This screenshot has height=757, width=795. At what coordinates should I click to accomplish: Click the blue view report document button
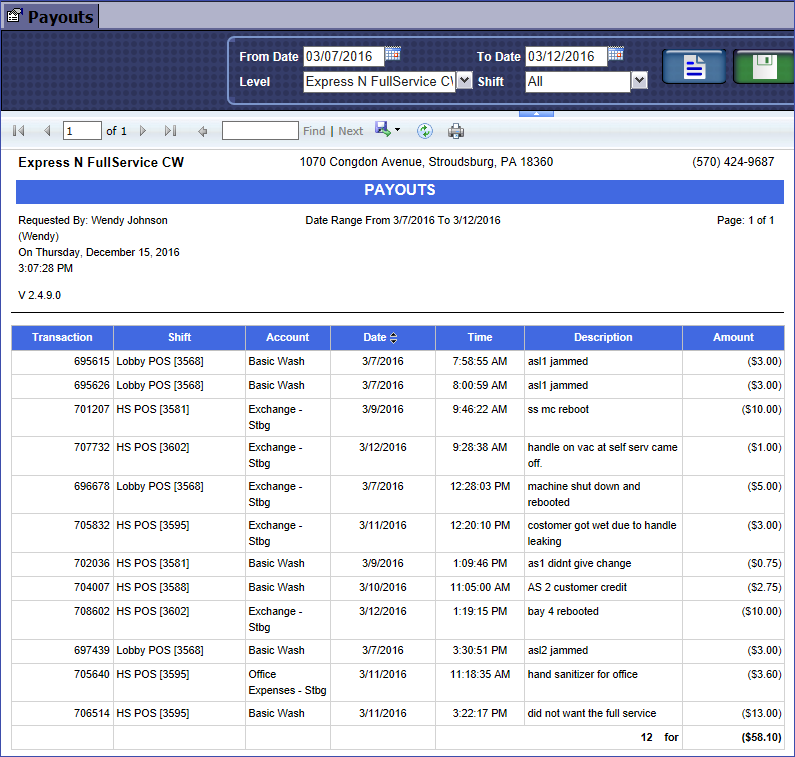(x=694, y=68)
